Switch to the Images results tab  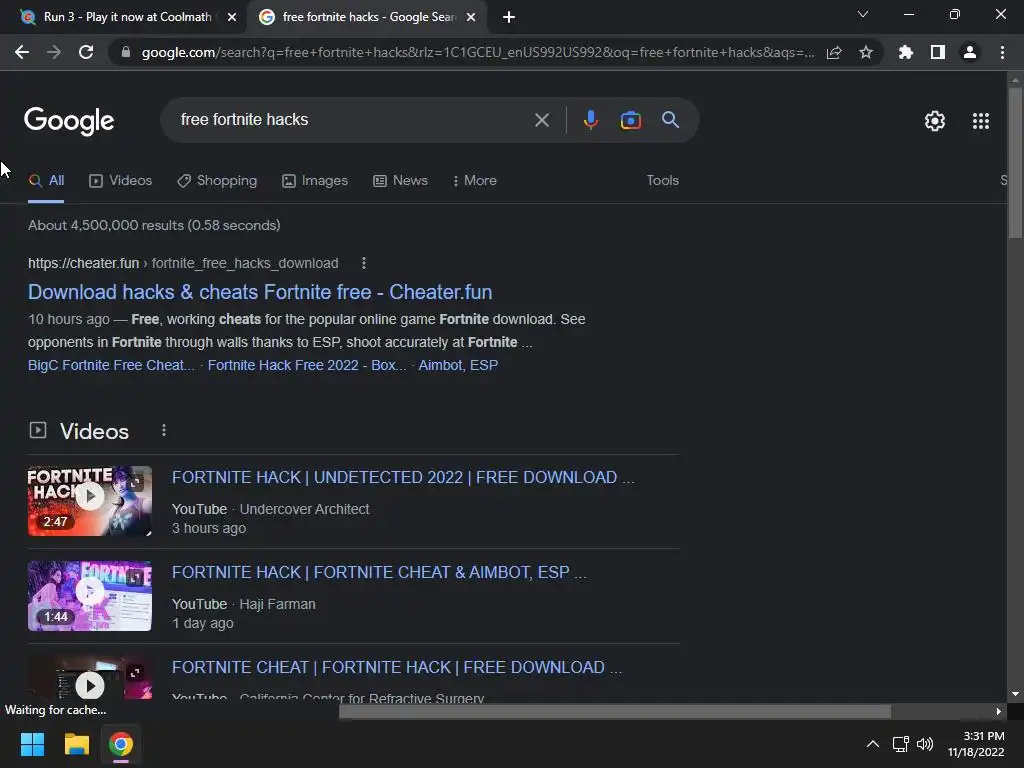pos(315,181)
